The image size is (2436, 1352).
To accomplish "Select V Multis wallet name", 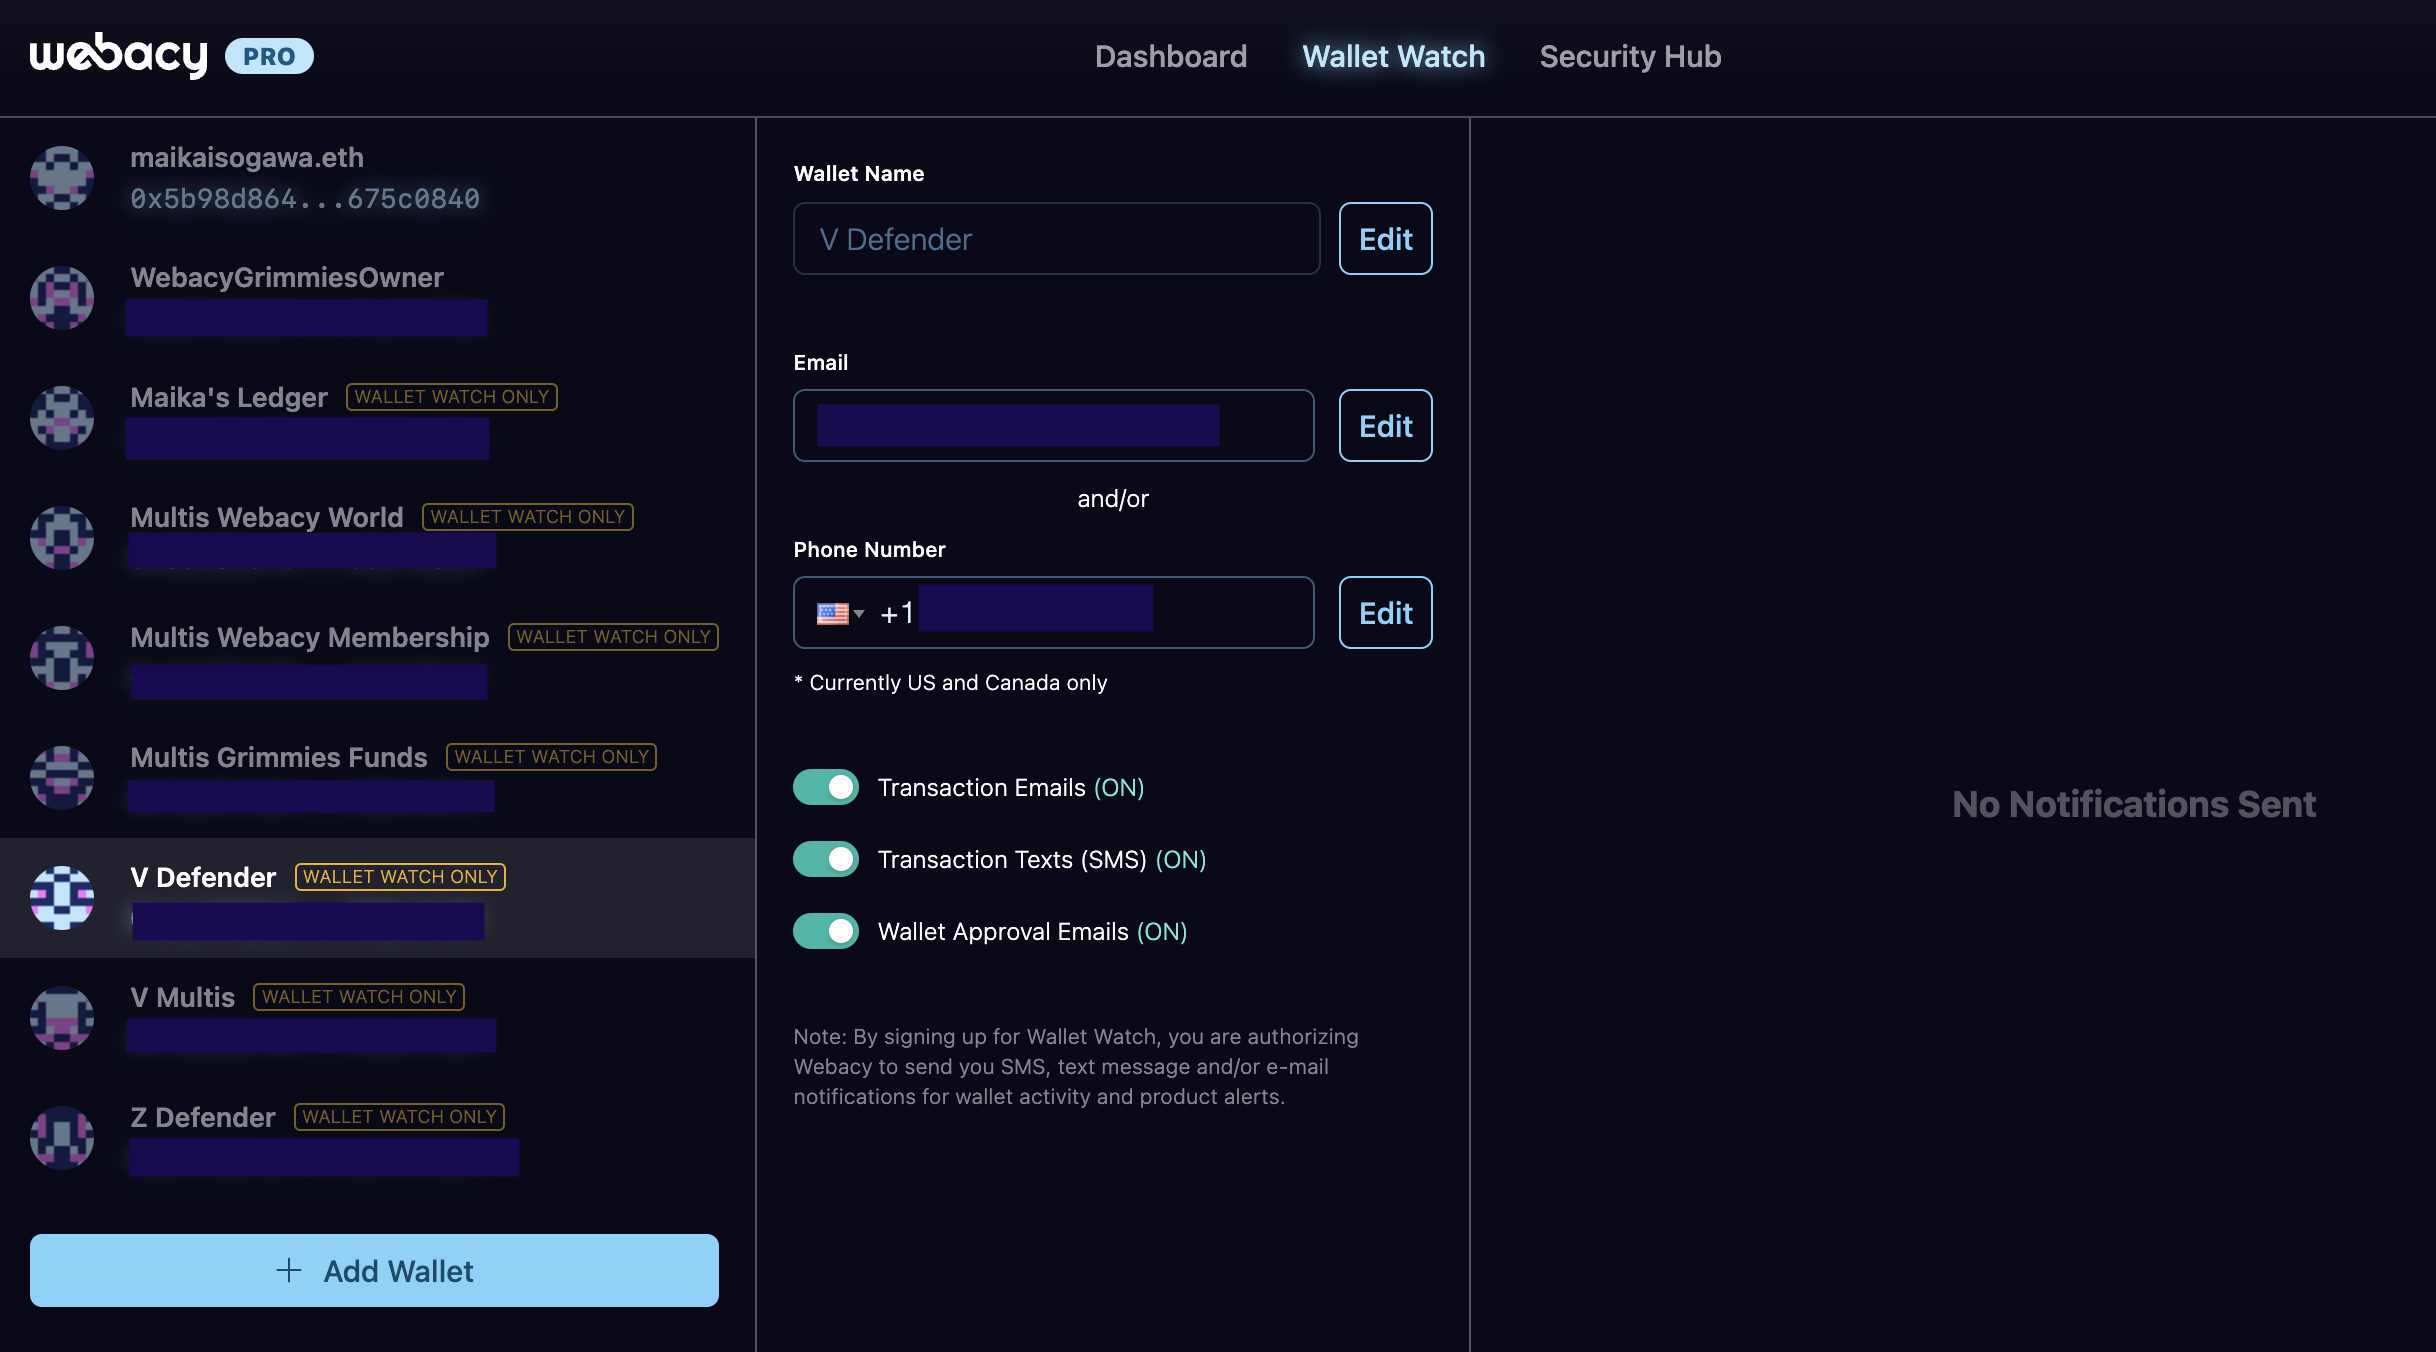I will 183,998.
